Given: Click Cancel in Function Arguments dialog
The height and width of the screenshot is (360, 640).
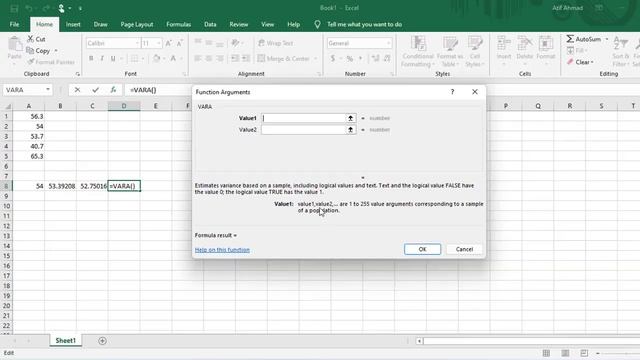Looking at the screenshot, I should click(464, 249).
